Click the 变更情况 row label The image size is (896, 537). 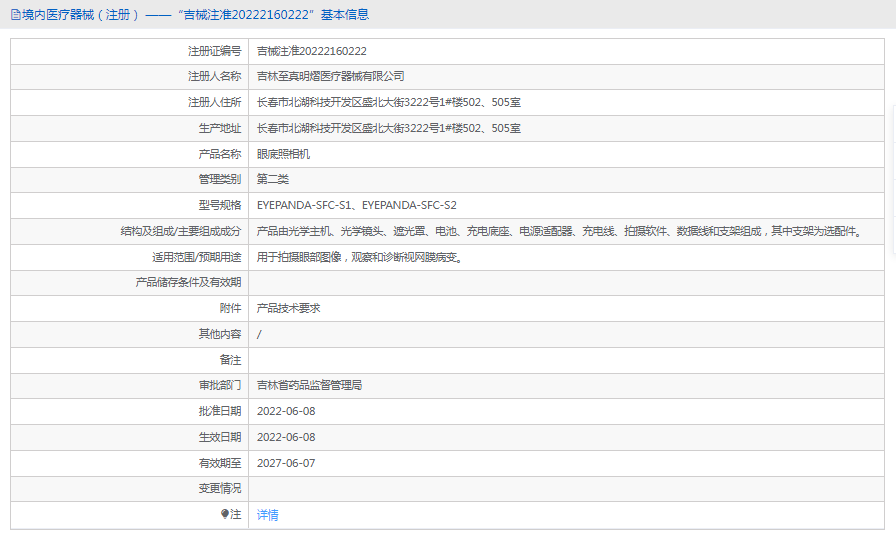click(220, 488)
